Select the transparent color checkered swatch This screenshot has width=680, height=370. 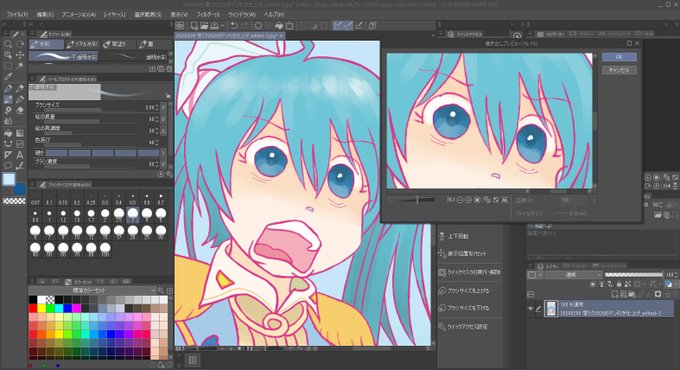pyautogui.click(x=14, y=201)
